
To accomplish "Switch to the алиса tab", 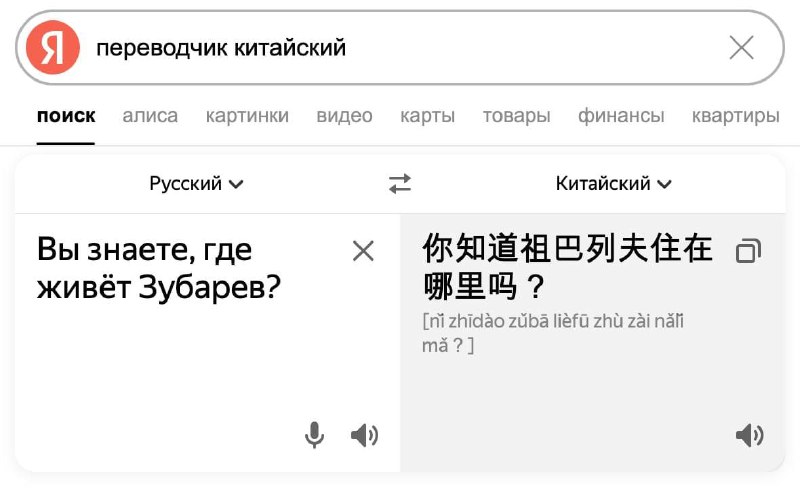I will tap(150, 116).
